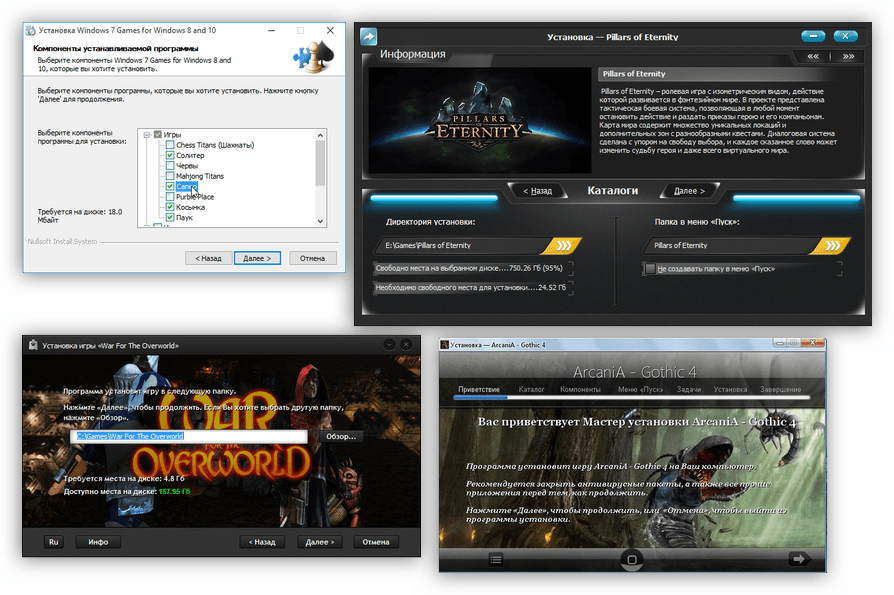Image resolution: width=894 pixels, height=595 pixels.
Task: Click 'Необходимо свободного места для установки' 24.52 Гб line
Action: pyautogui.click(x=471, y=288)
